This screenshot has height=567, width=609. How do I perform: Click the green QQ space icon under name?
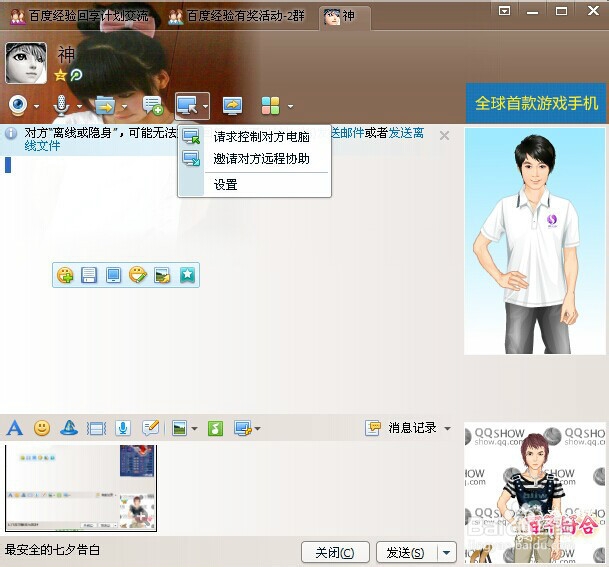point(77,75)
